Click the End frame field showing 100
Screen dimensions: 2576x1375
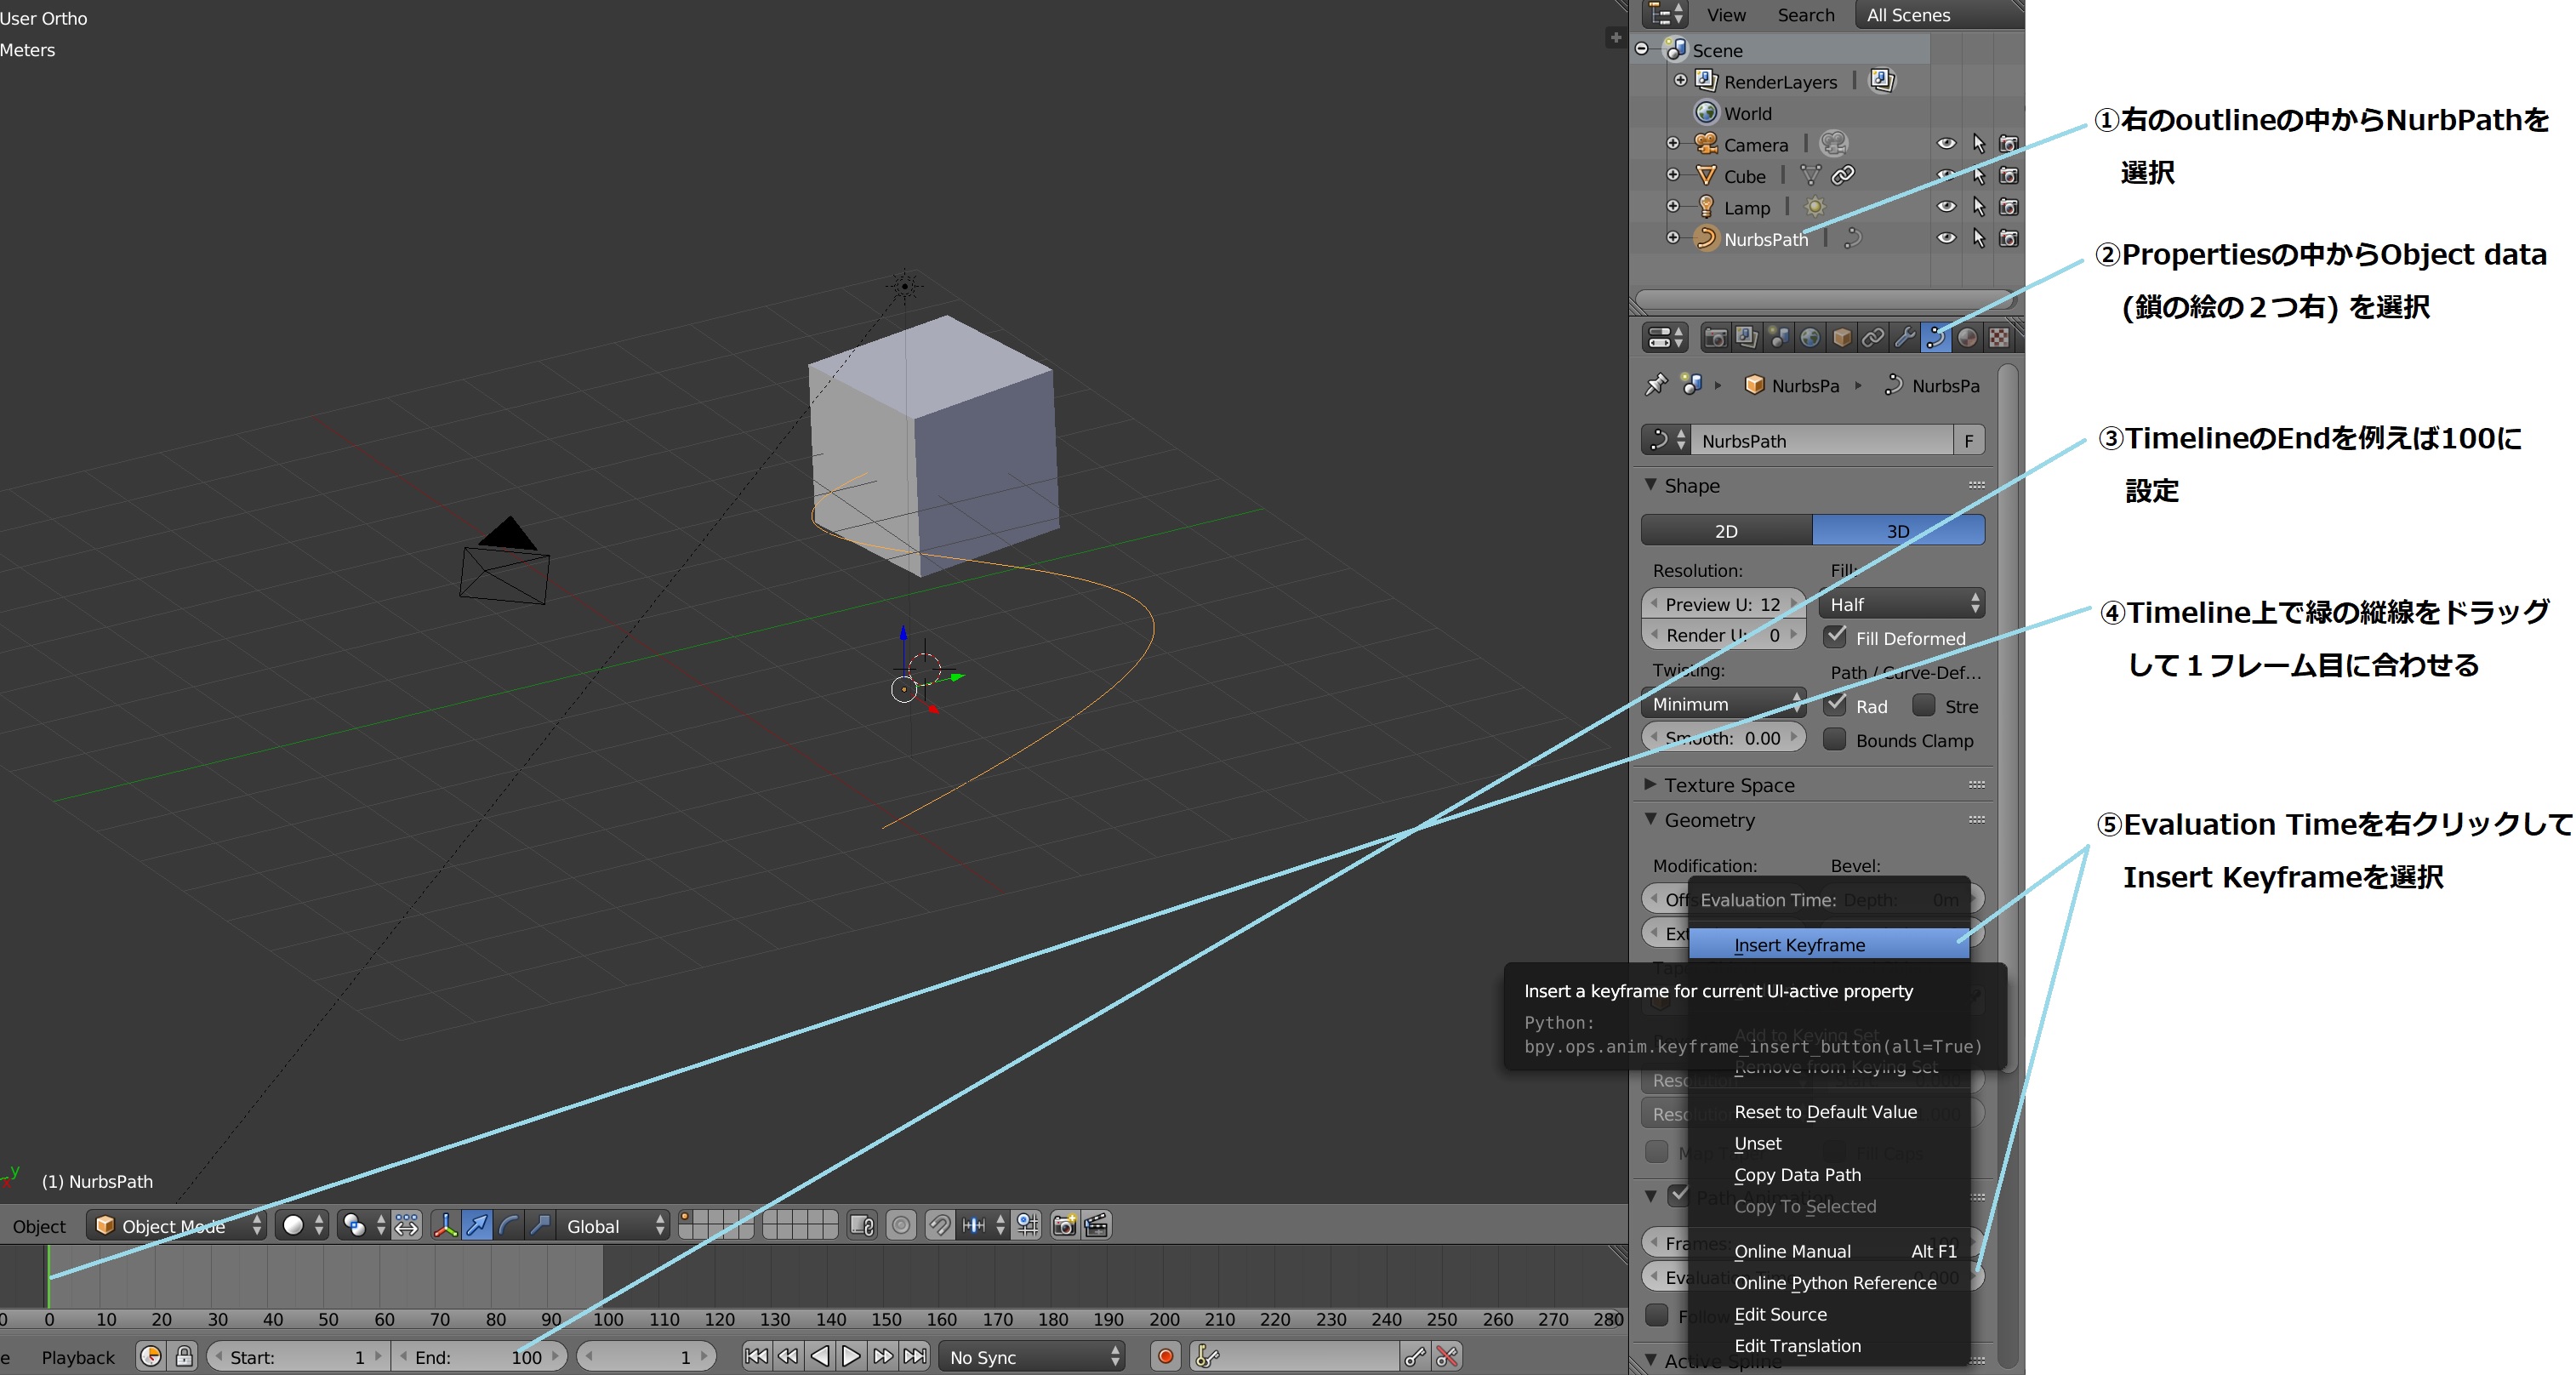coord(479,1357)
